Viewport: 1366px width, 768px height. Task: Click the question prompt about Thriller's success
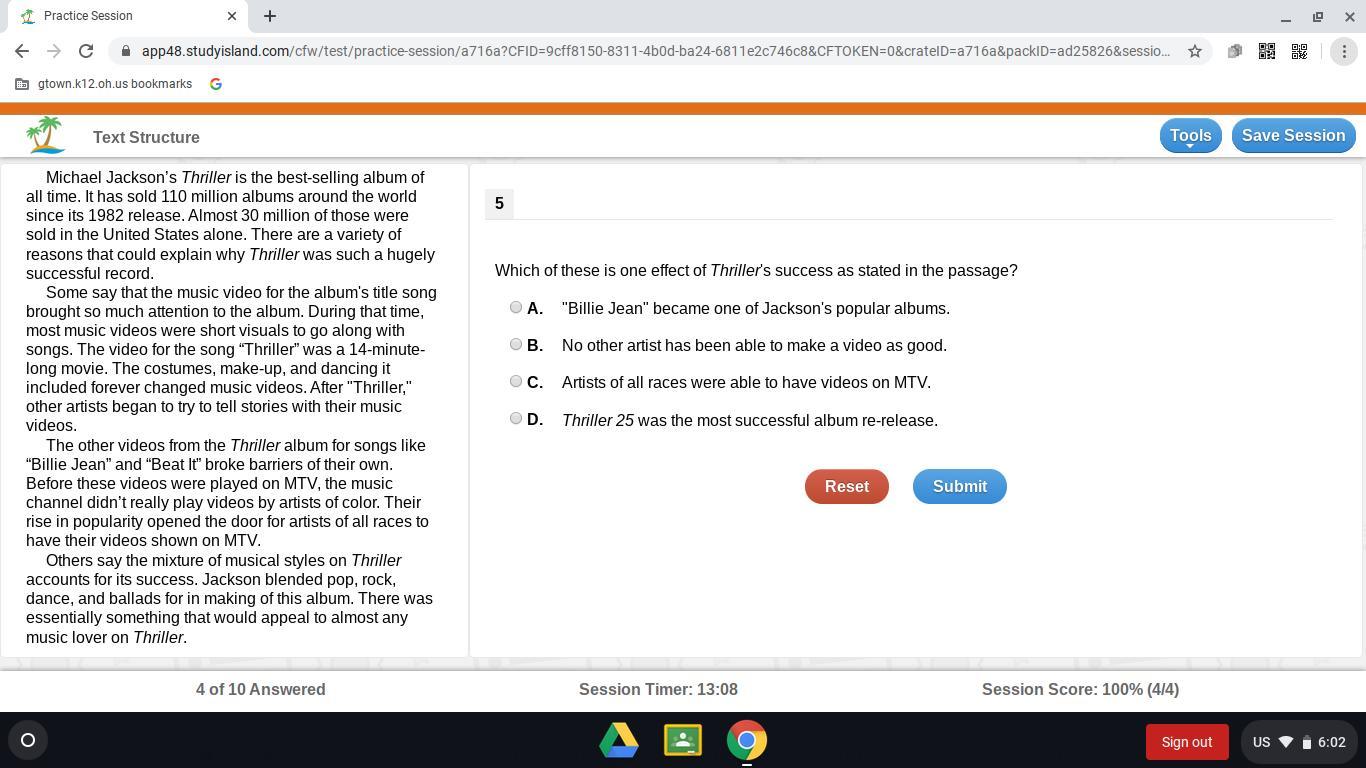click(x=756, y=271)
